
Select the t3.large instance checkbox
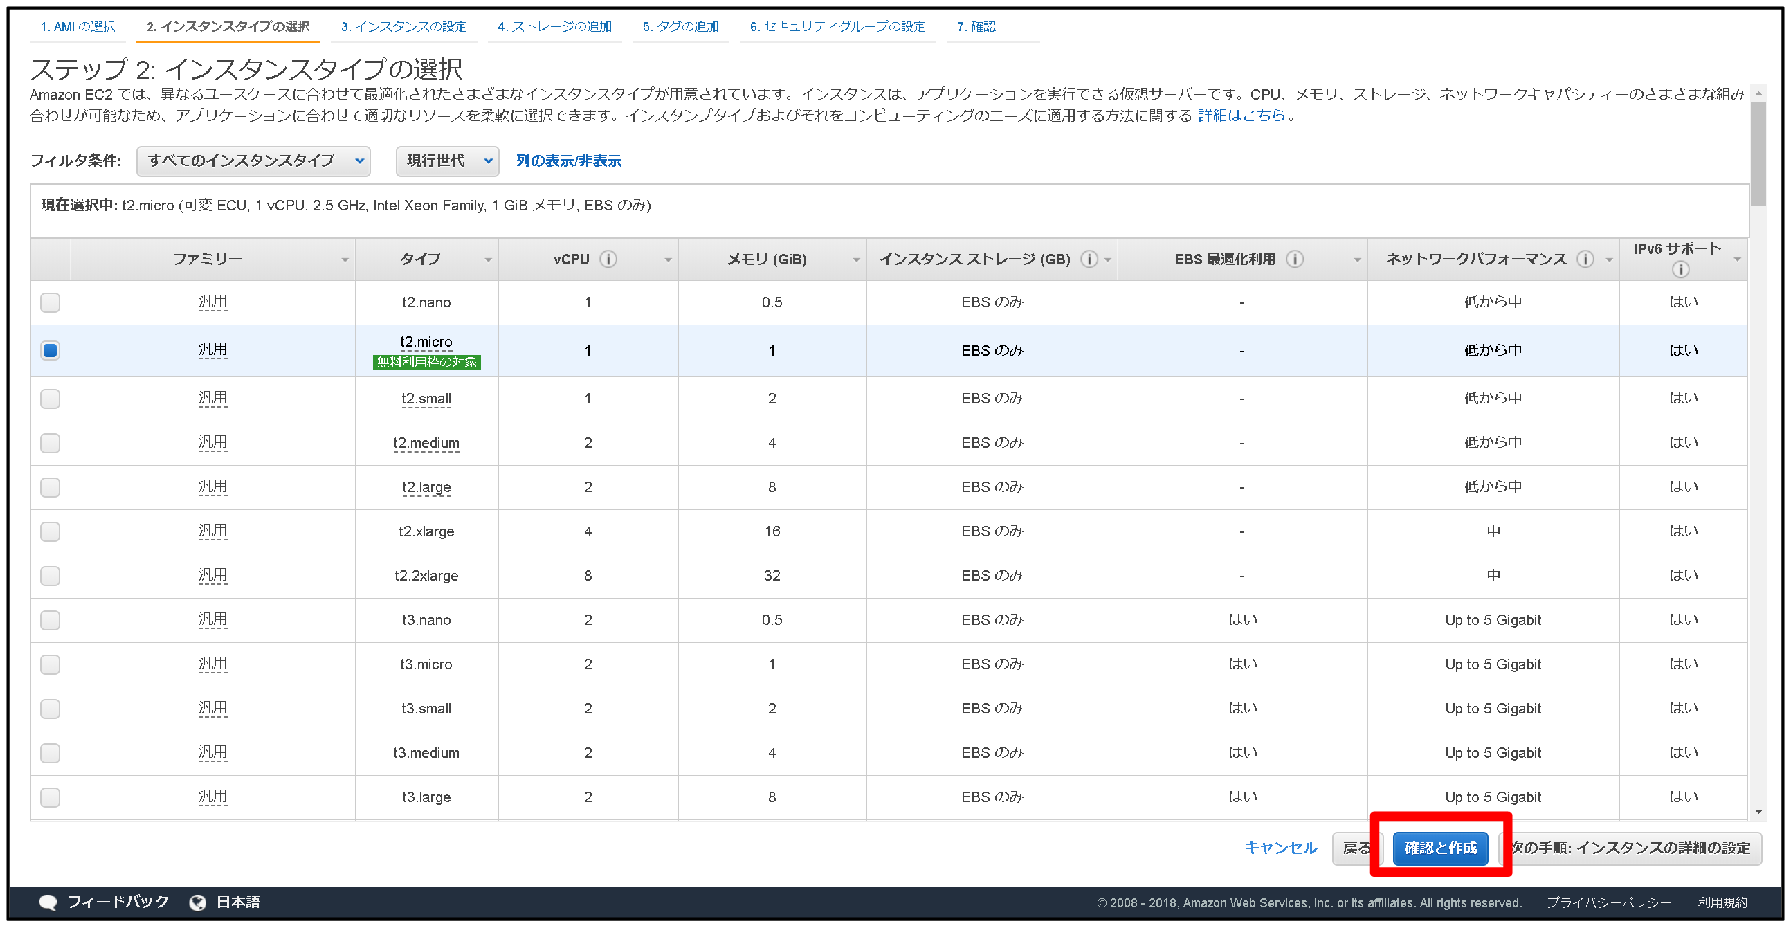[x=49, y=797]
